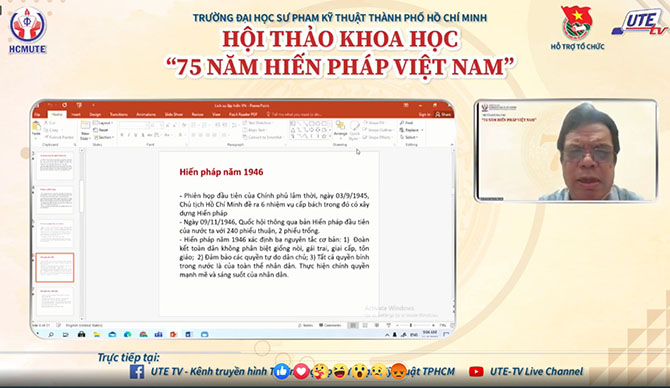Launch Microsoft Edge from taskbar
The width and height of the screenshot is (670, 388).
[128, 334]
